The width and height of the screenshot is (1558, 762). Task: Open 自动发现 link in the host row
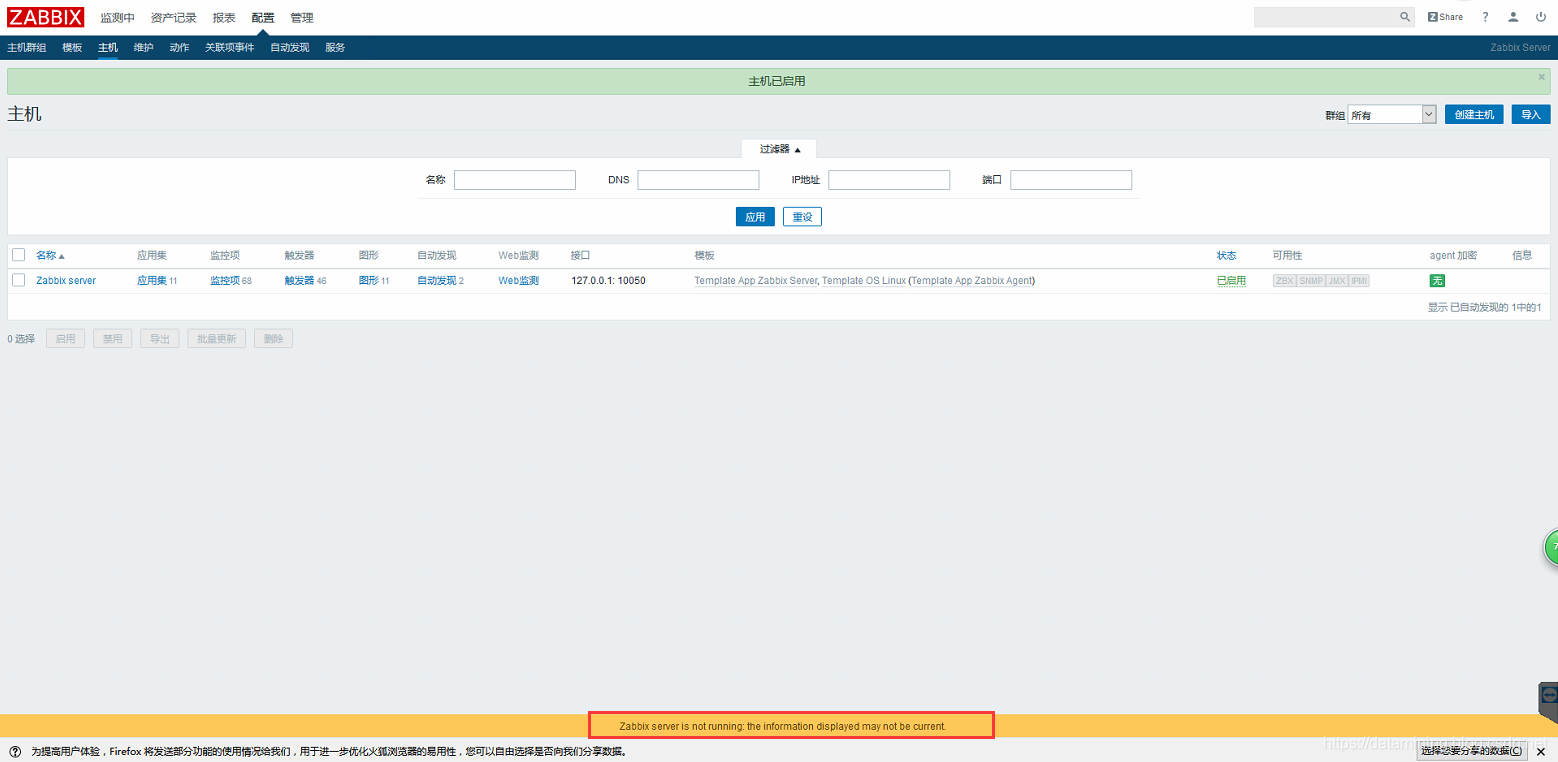click(x=436, y=280)
